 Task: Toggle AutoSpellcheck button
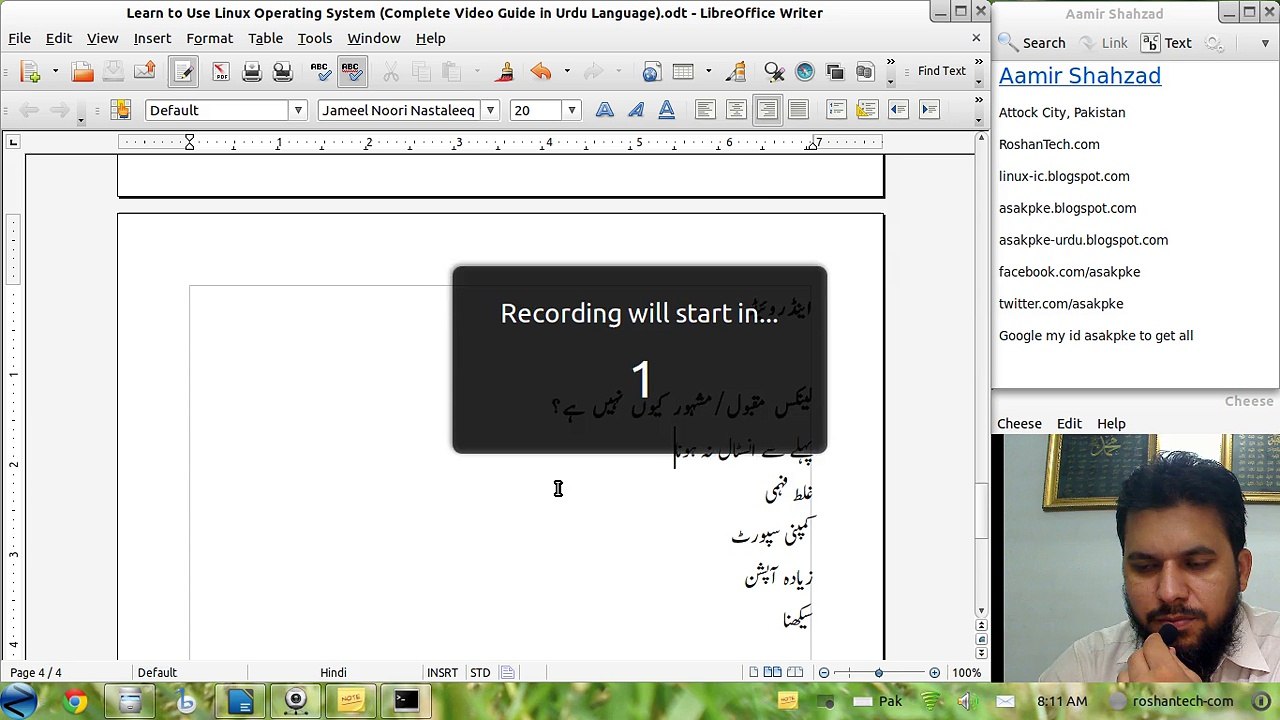[351, 72]
